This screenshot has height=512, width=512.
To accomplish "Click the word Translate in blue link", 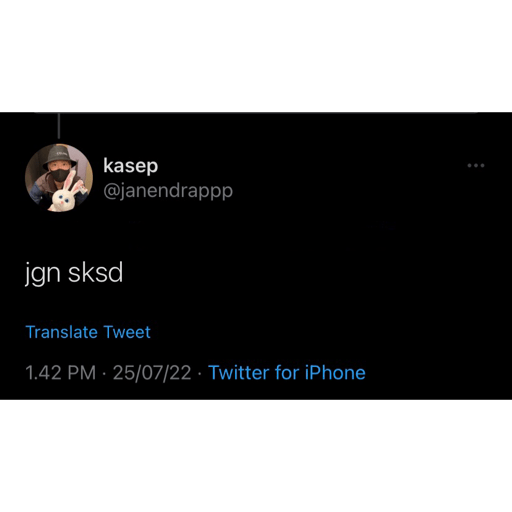I will [61, 332].
